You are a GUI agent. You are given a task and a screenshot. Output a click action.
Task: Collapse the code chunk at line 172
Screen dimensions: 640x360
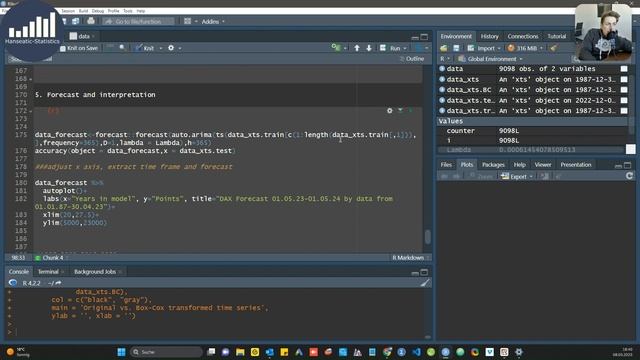[31, 111]
